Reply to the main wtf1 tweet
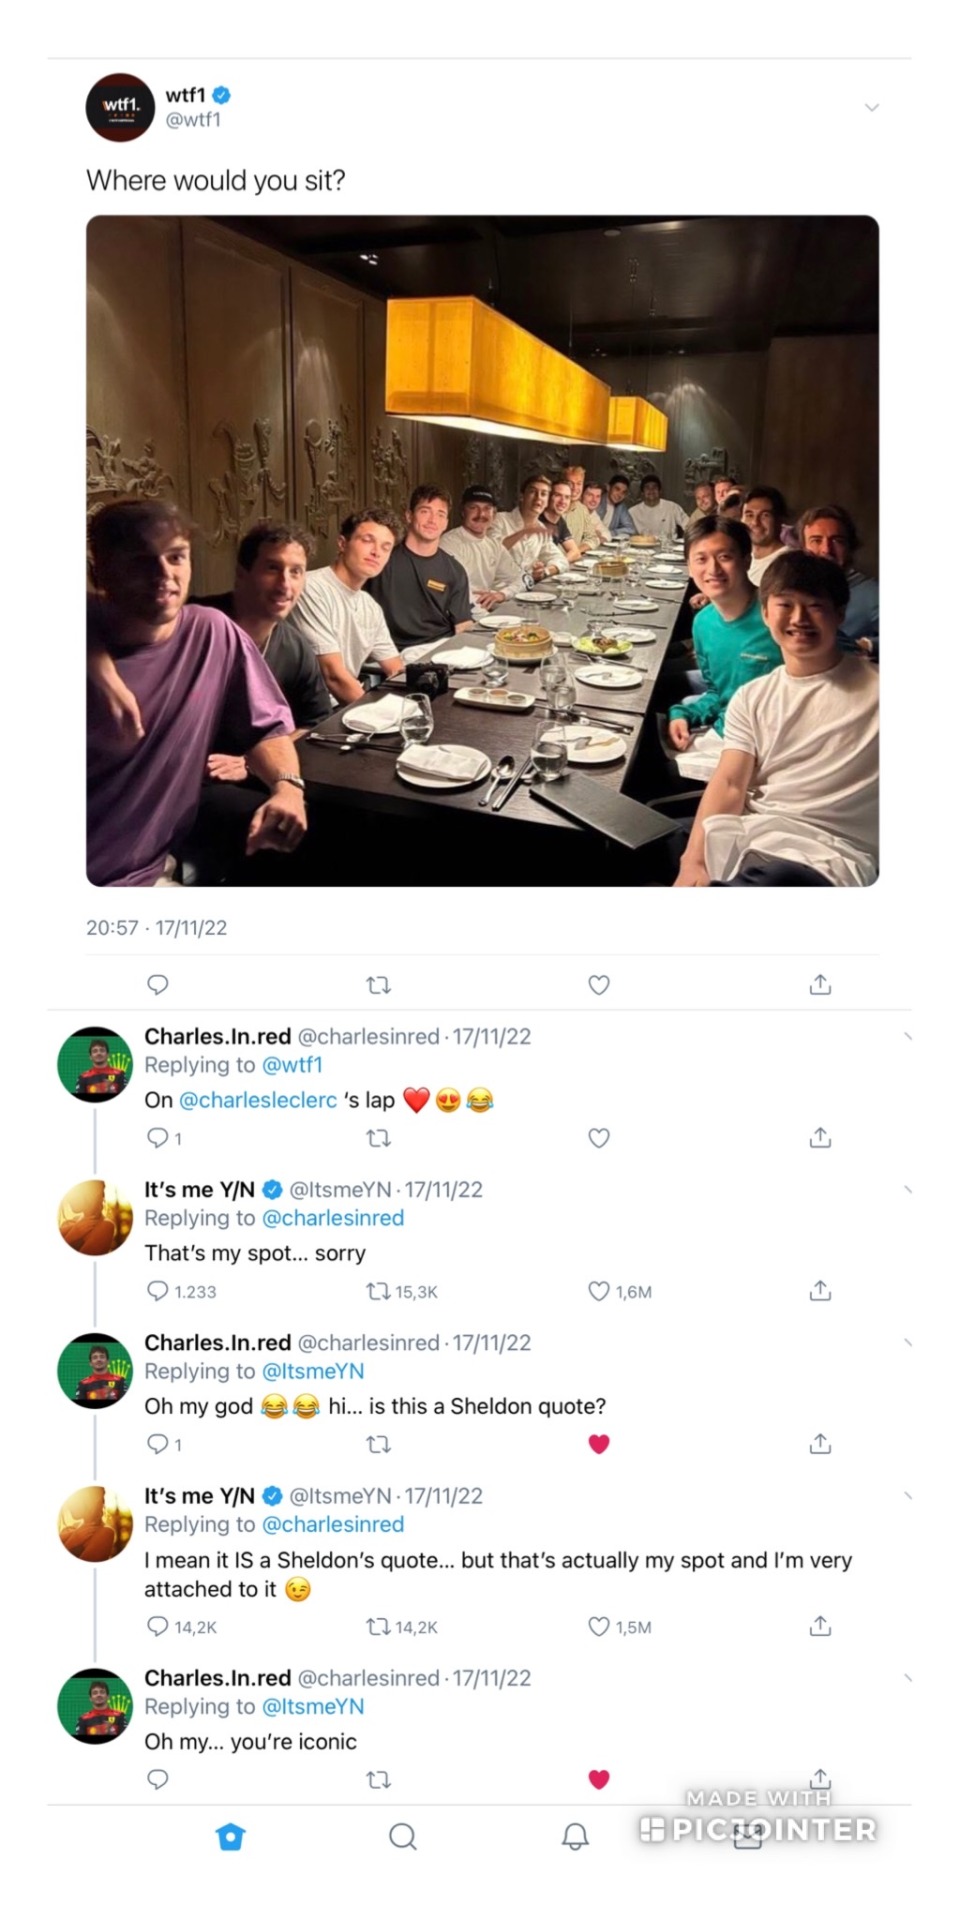Image resolution: width=960 pixels, height=1920 pixels. click(158, 985)
